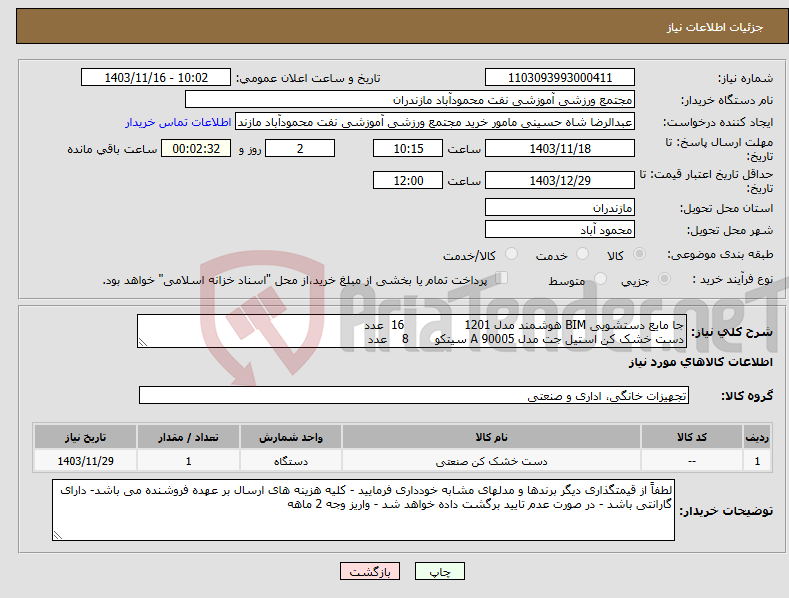Click the کد کالا column header

[692, 437]
